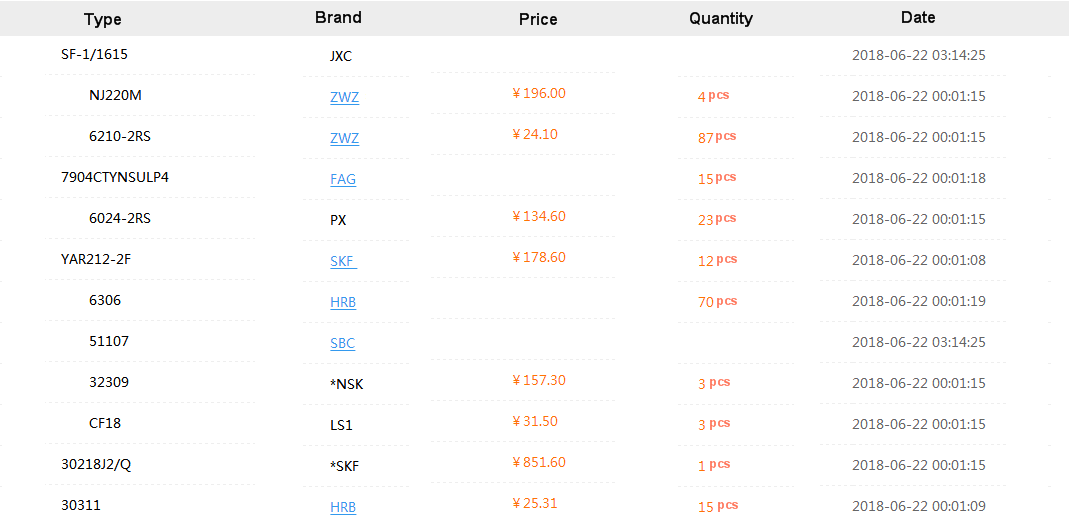Click the 87 pcs quantity
1080x522 pixels.
[x=716, y=137]
